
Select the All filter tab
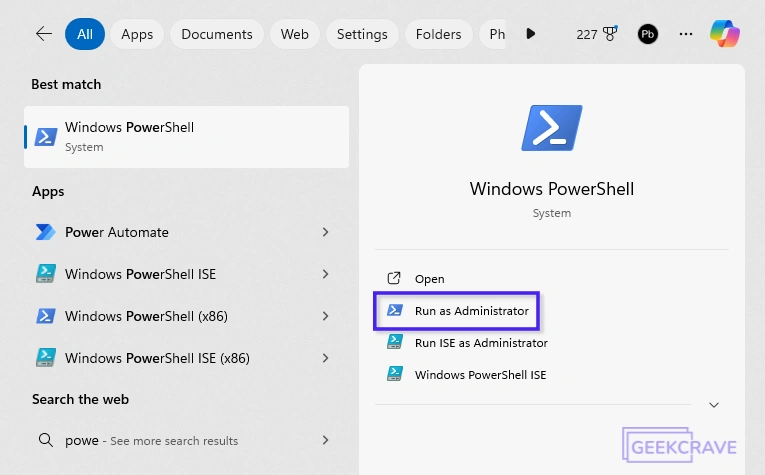click(85, 34)
